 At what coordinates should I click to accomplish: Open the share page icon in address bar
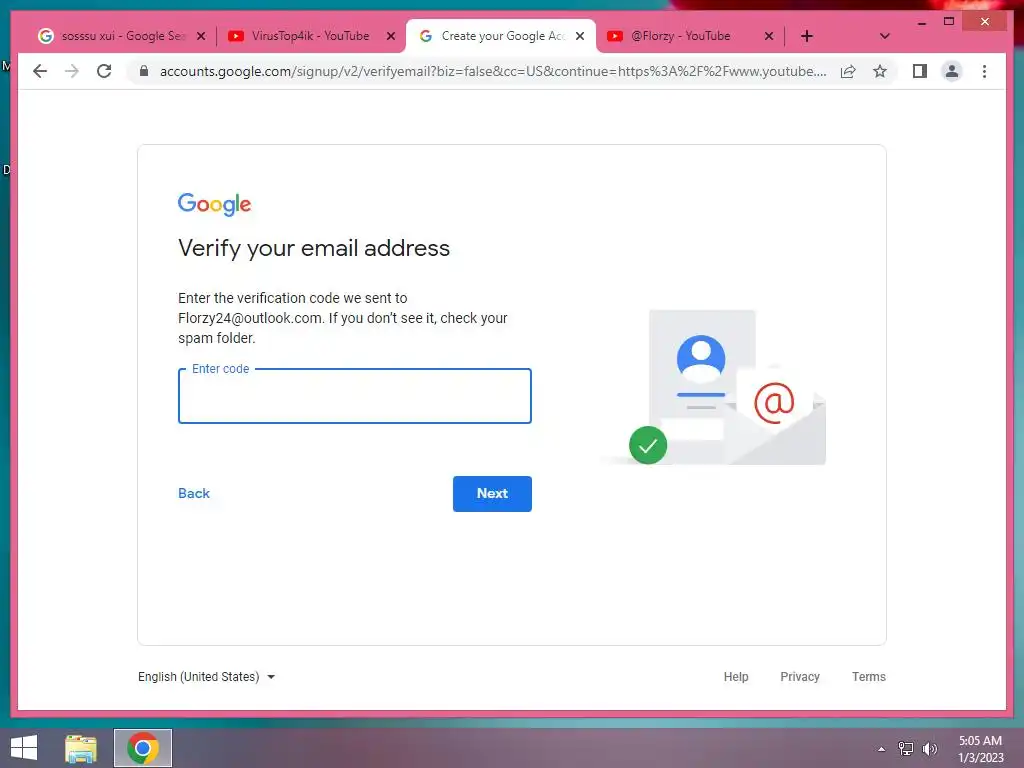[848, 71]
